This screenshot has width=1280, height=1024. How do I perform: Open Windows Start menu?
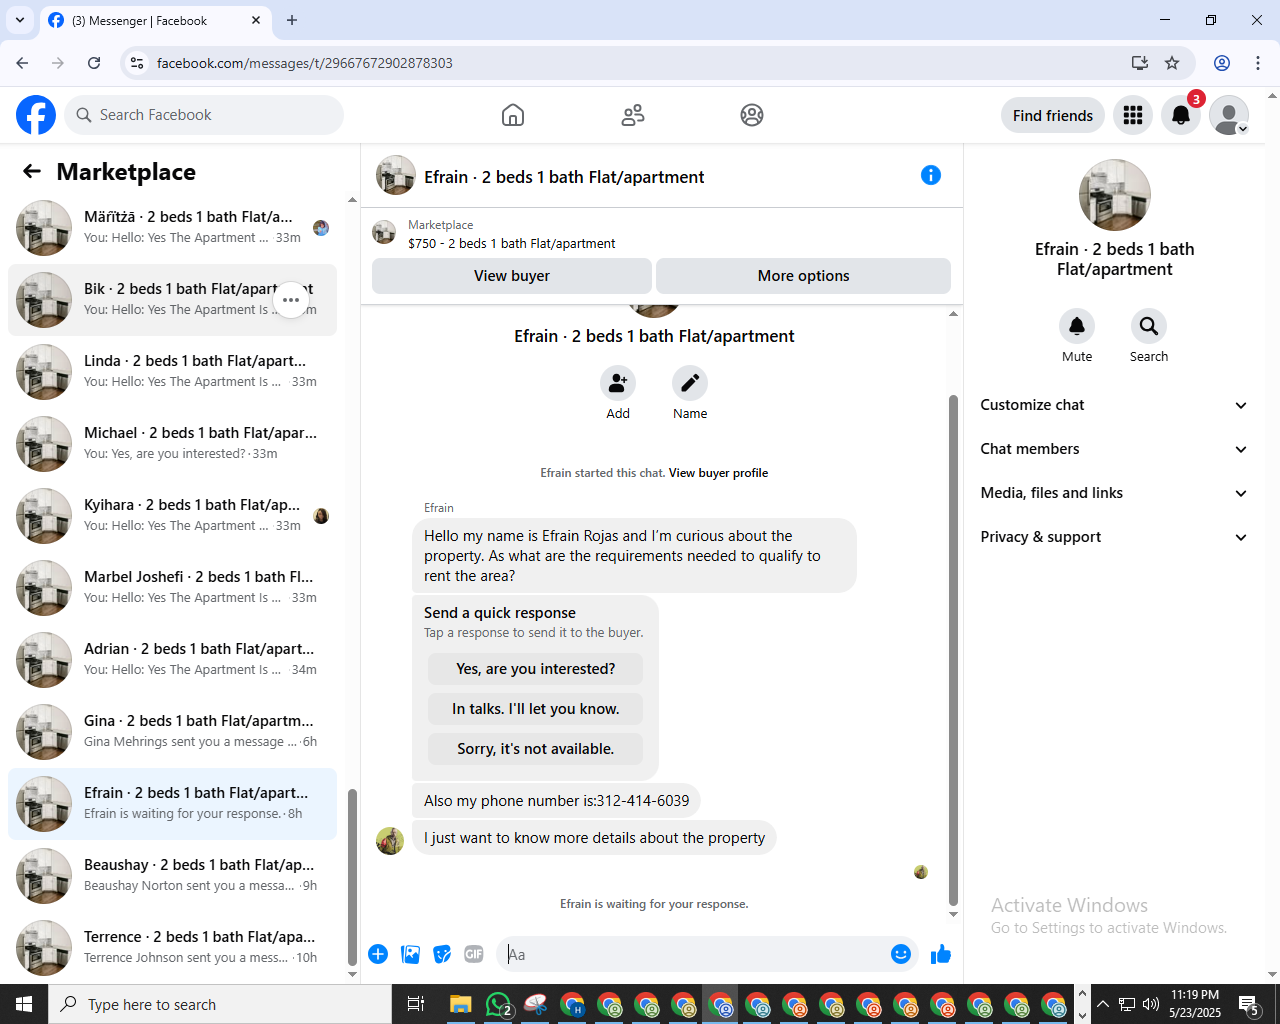coord(24,1004)
